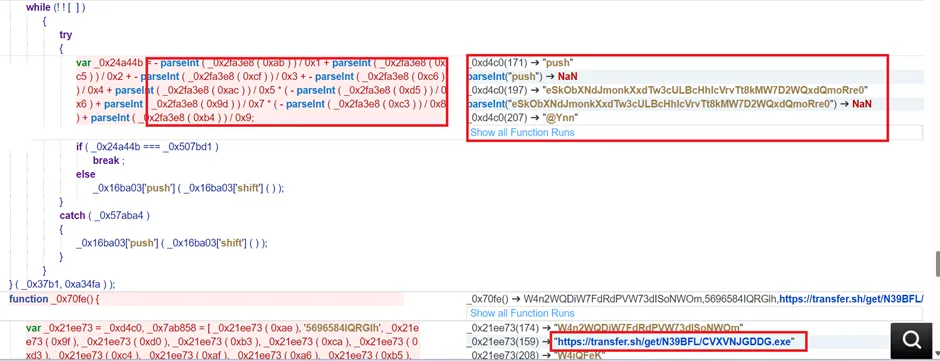Select the _0xd4c0(171) → "push" result line

(x=521, y=62)
